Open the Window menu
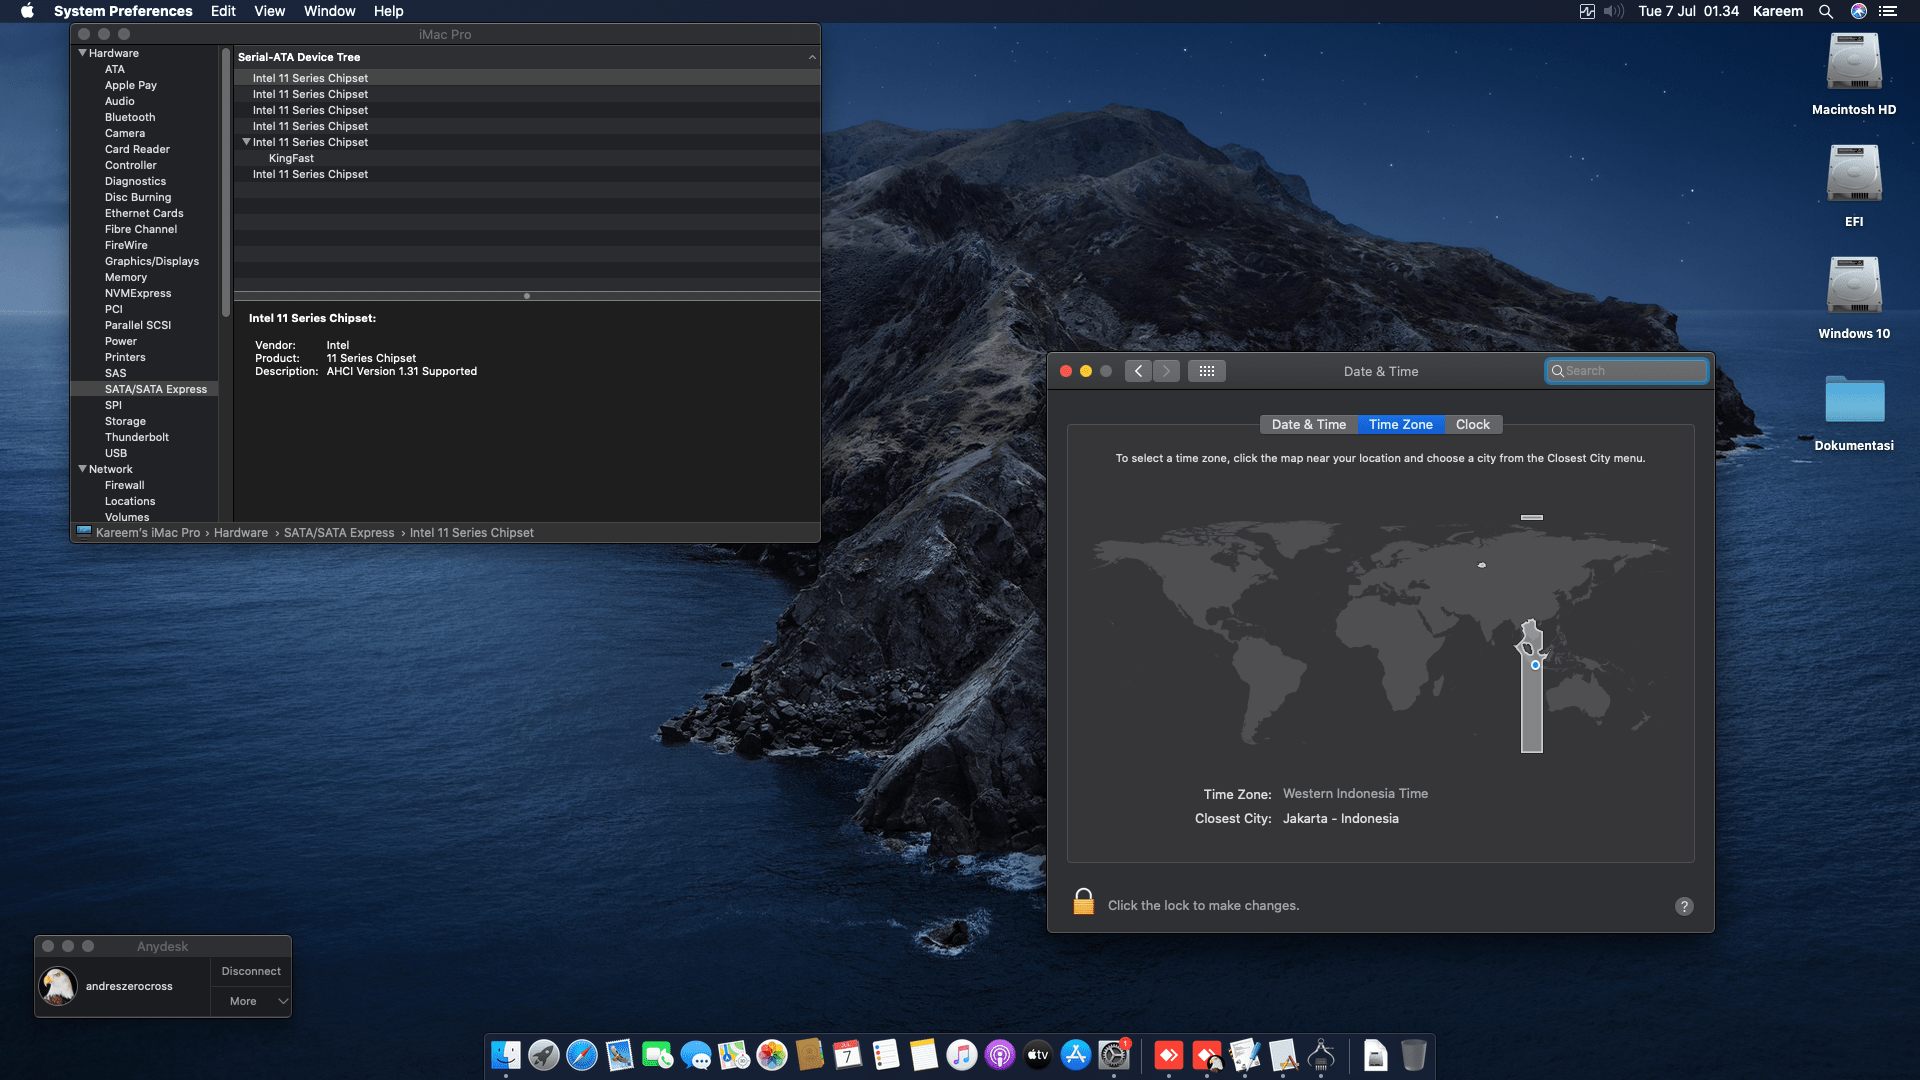The height and width of the screenshot is (1080, 1920). [x=329, y=11]
